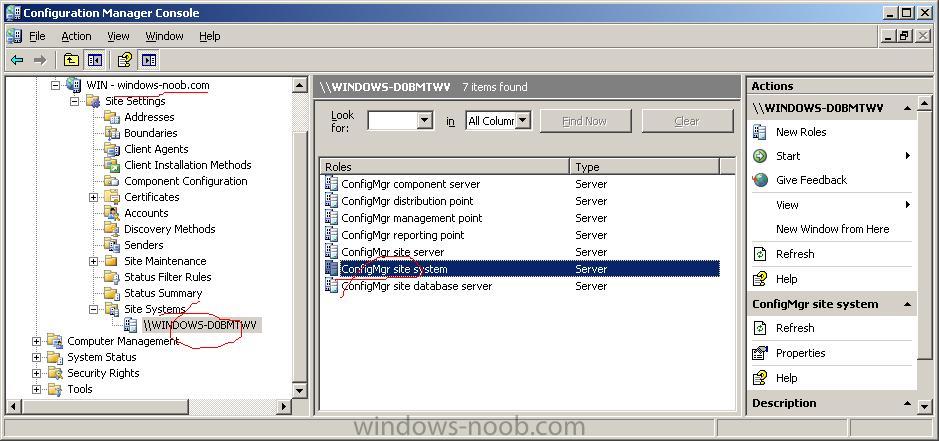
Task: Click the Accounts tree icon
Action: pos(112,213)
